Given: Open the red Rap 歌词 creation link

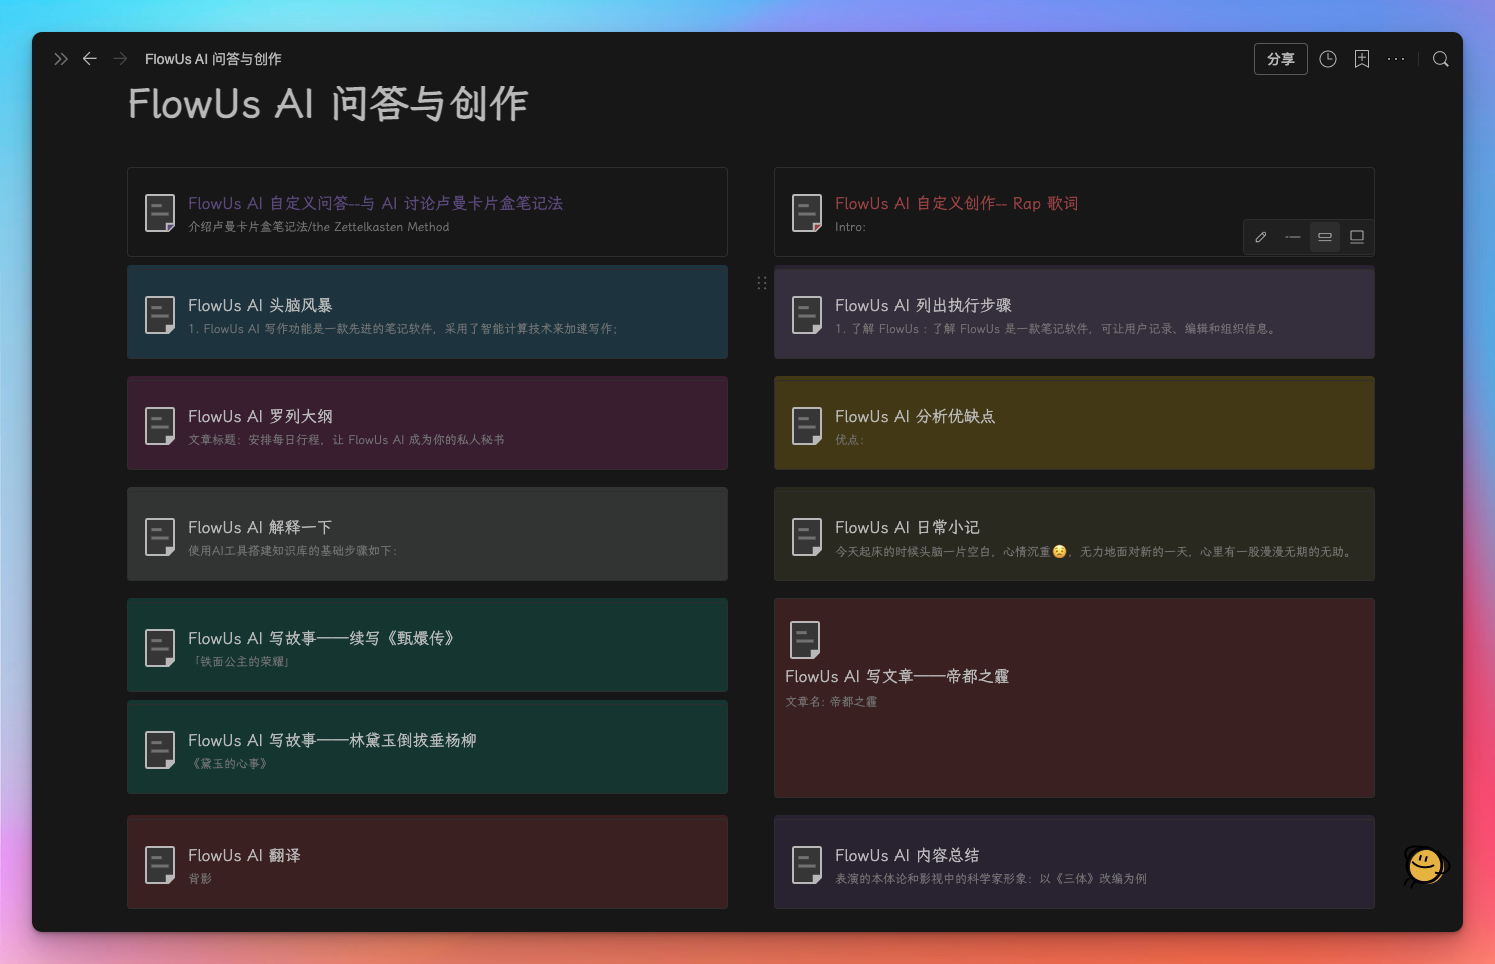Looking at the screenshot, I should (956, 203).
